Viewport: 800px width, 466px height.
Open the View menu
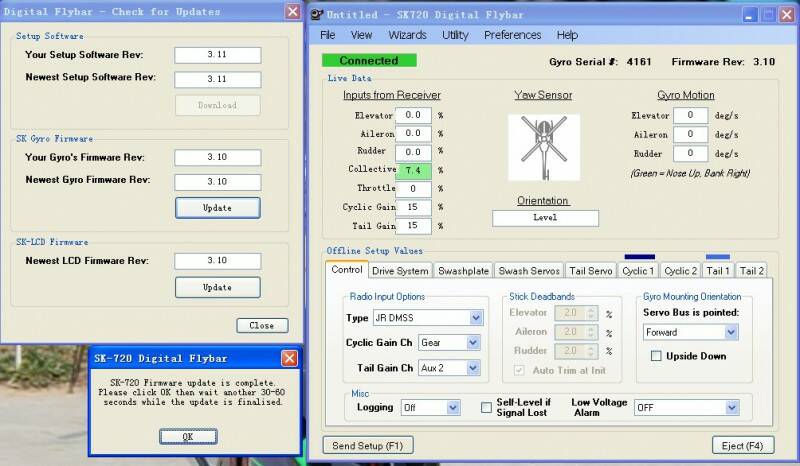tap(361, 35)
